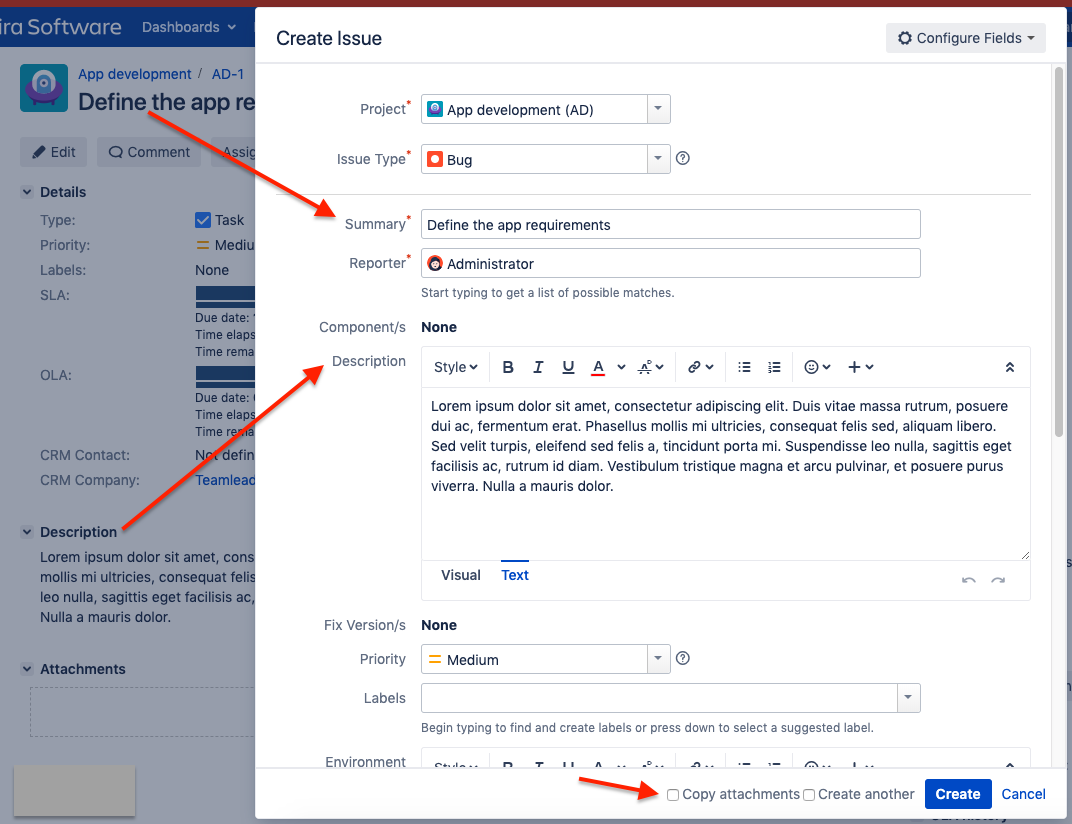Insert a numbered list in description

[x=774, y=367]
